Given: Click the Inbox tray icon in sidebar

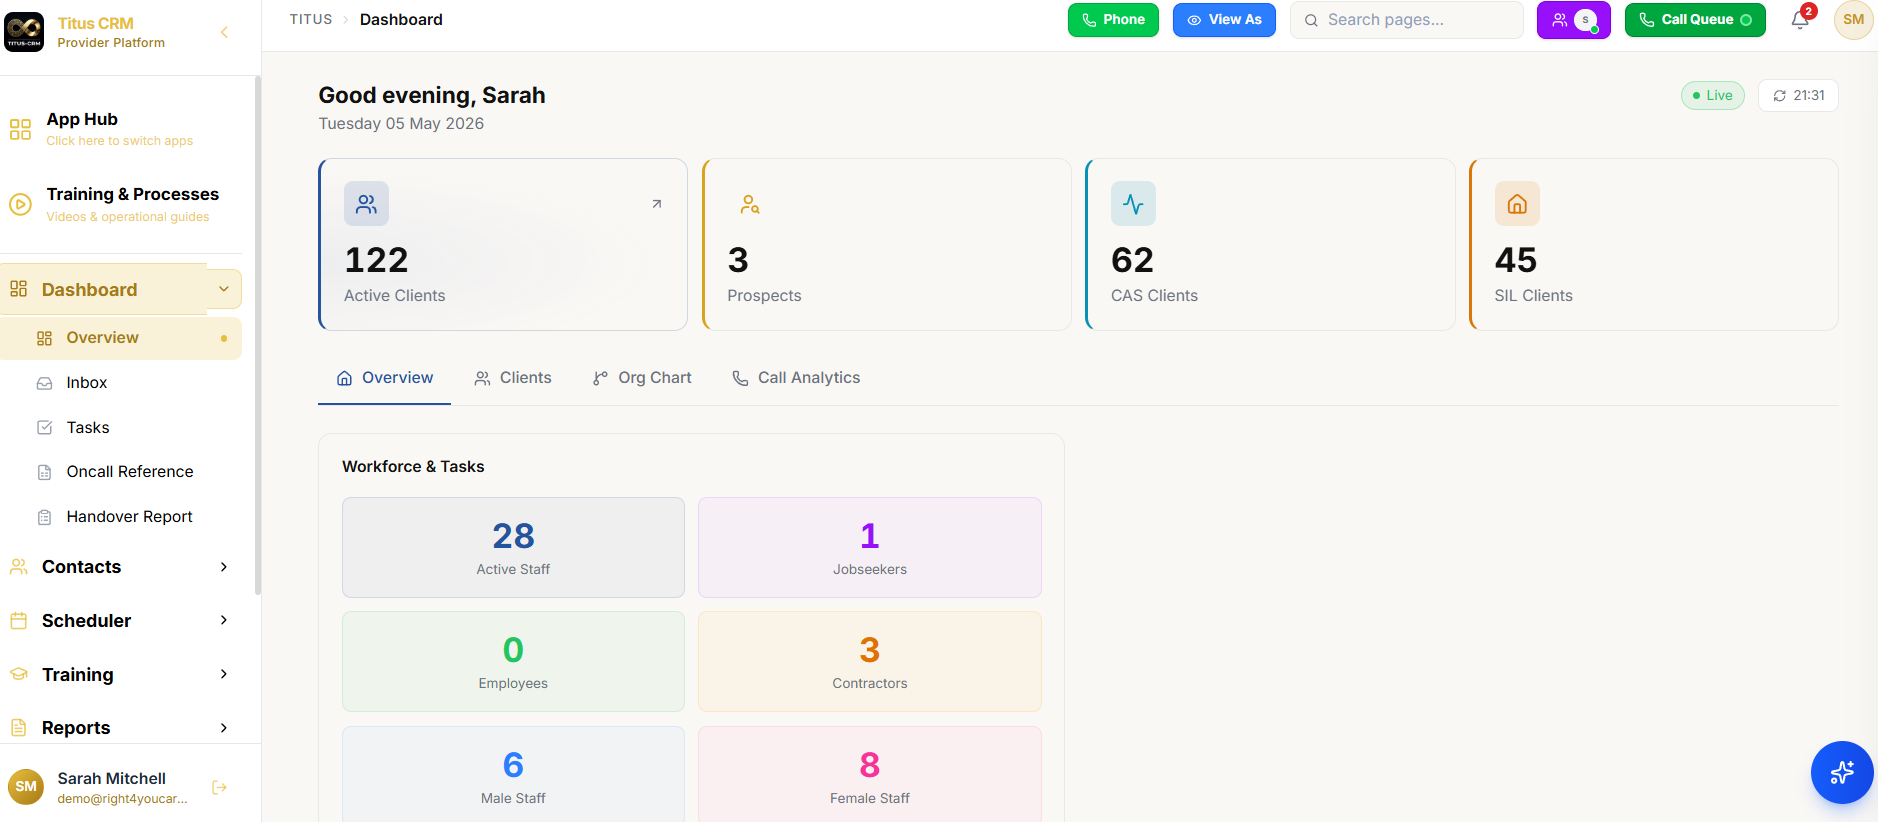Looking at the screenshot, I should point(45,383).
